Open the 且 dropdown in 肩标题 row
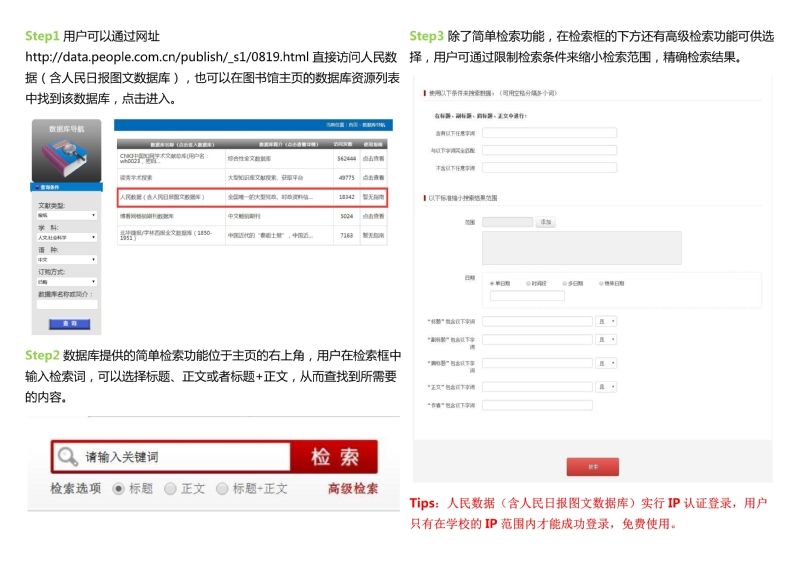The width and height of the screenshot is (799, 565). pyautogui.click(x=606, y=363)
